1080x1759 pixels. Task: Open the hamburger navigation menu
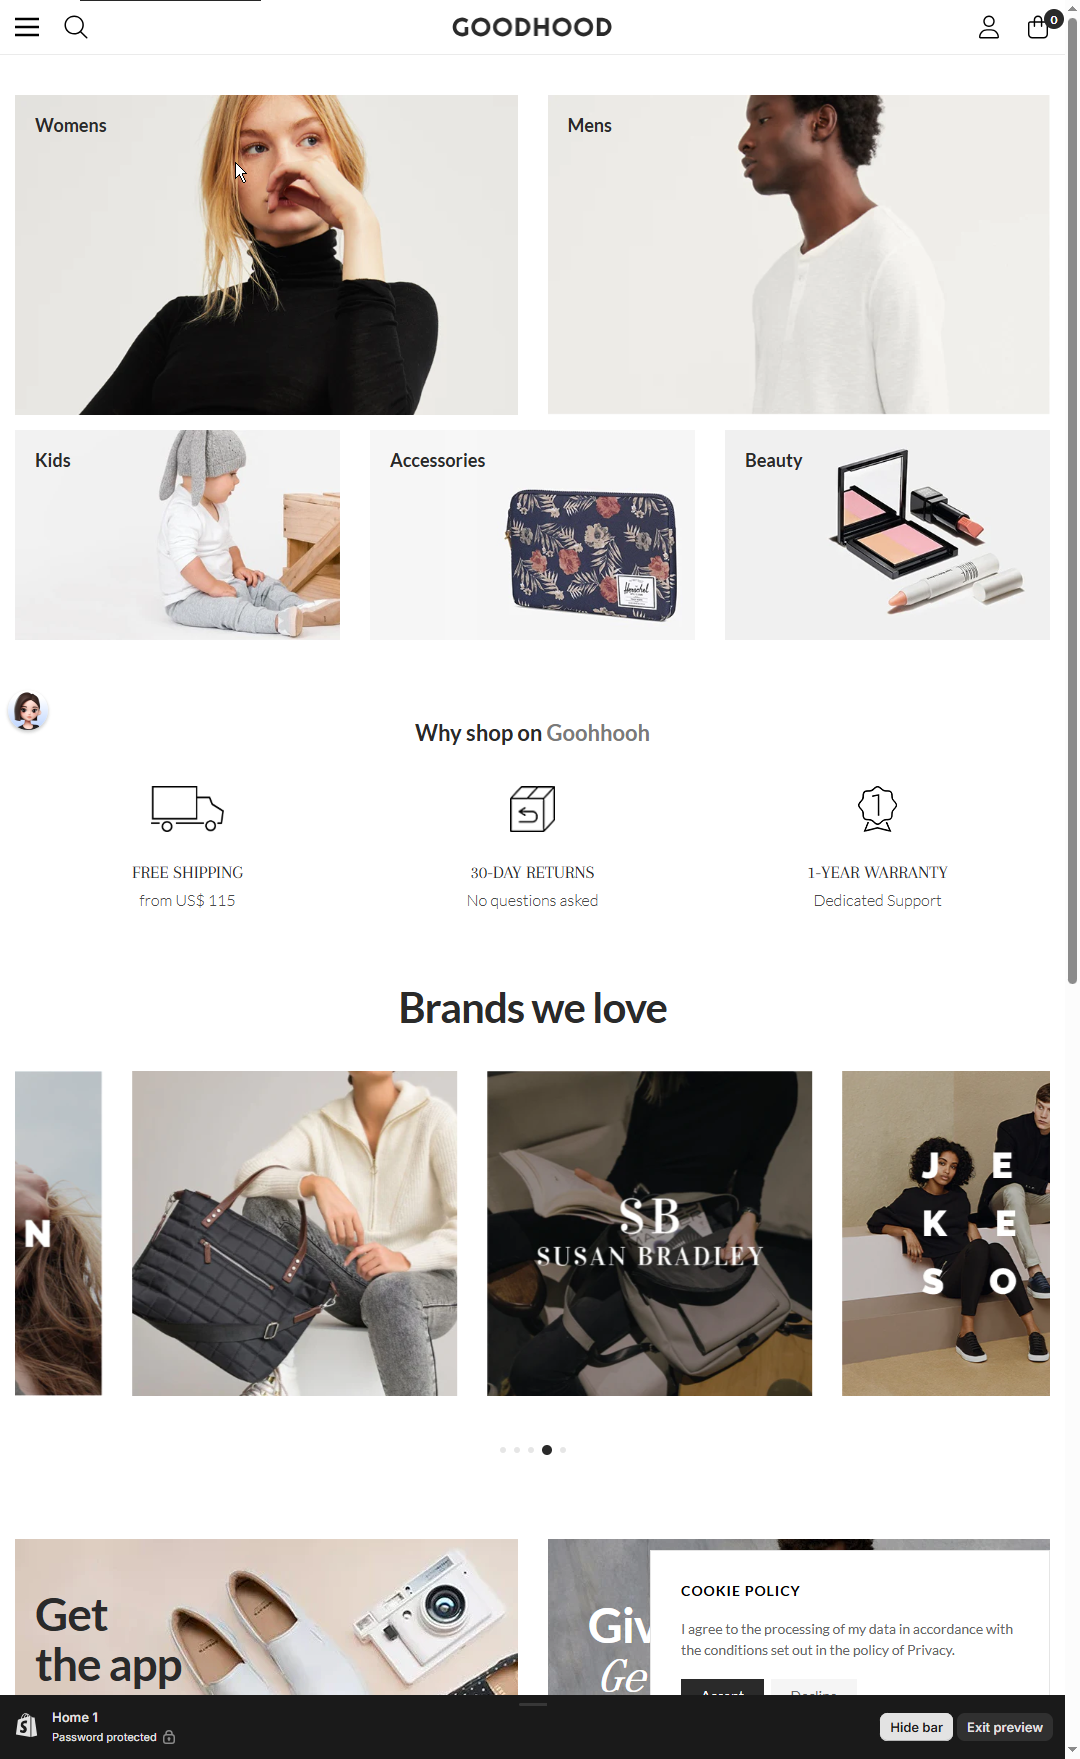[27, 27]
